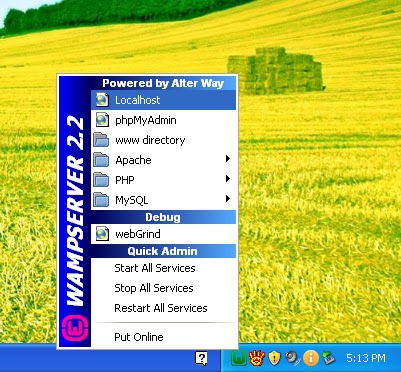Click the taskbar clock showing 5:13 PM
The height and width of the screenshot is (372, 401).
pos(366,358)
